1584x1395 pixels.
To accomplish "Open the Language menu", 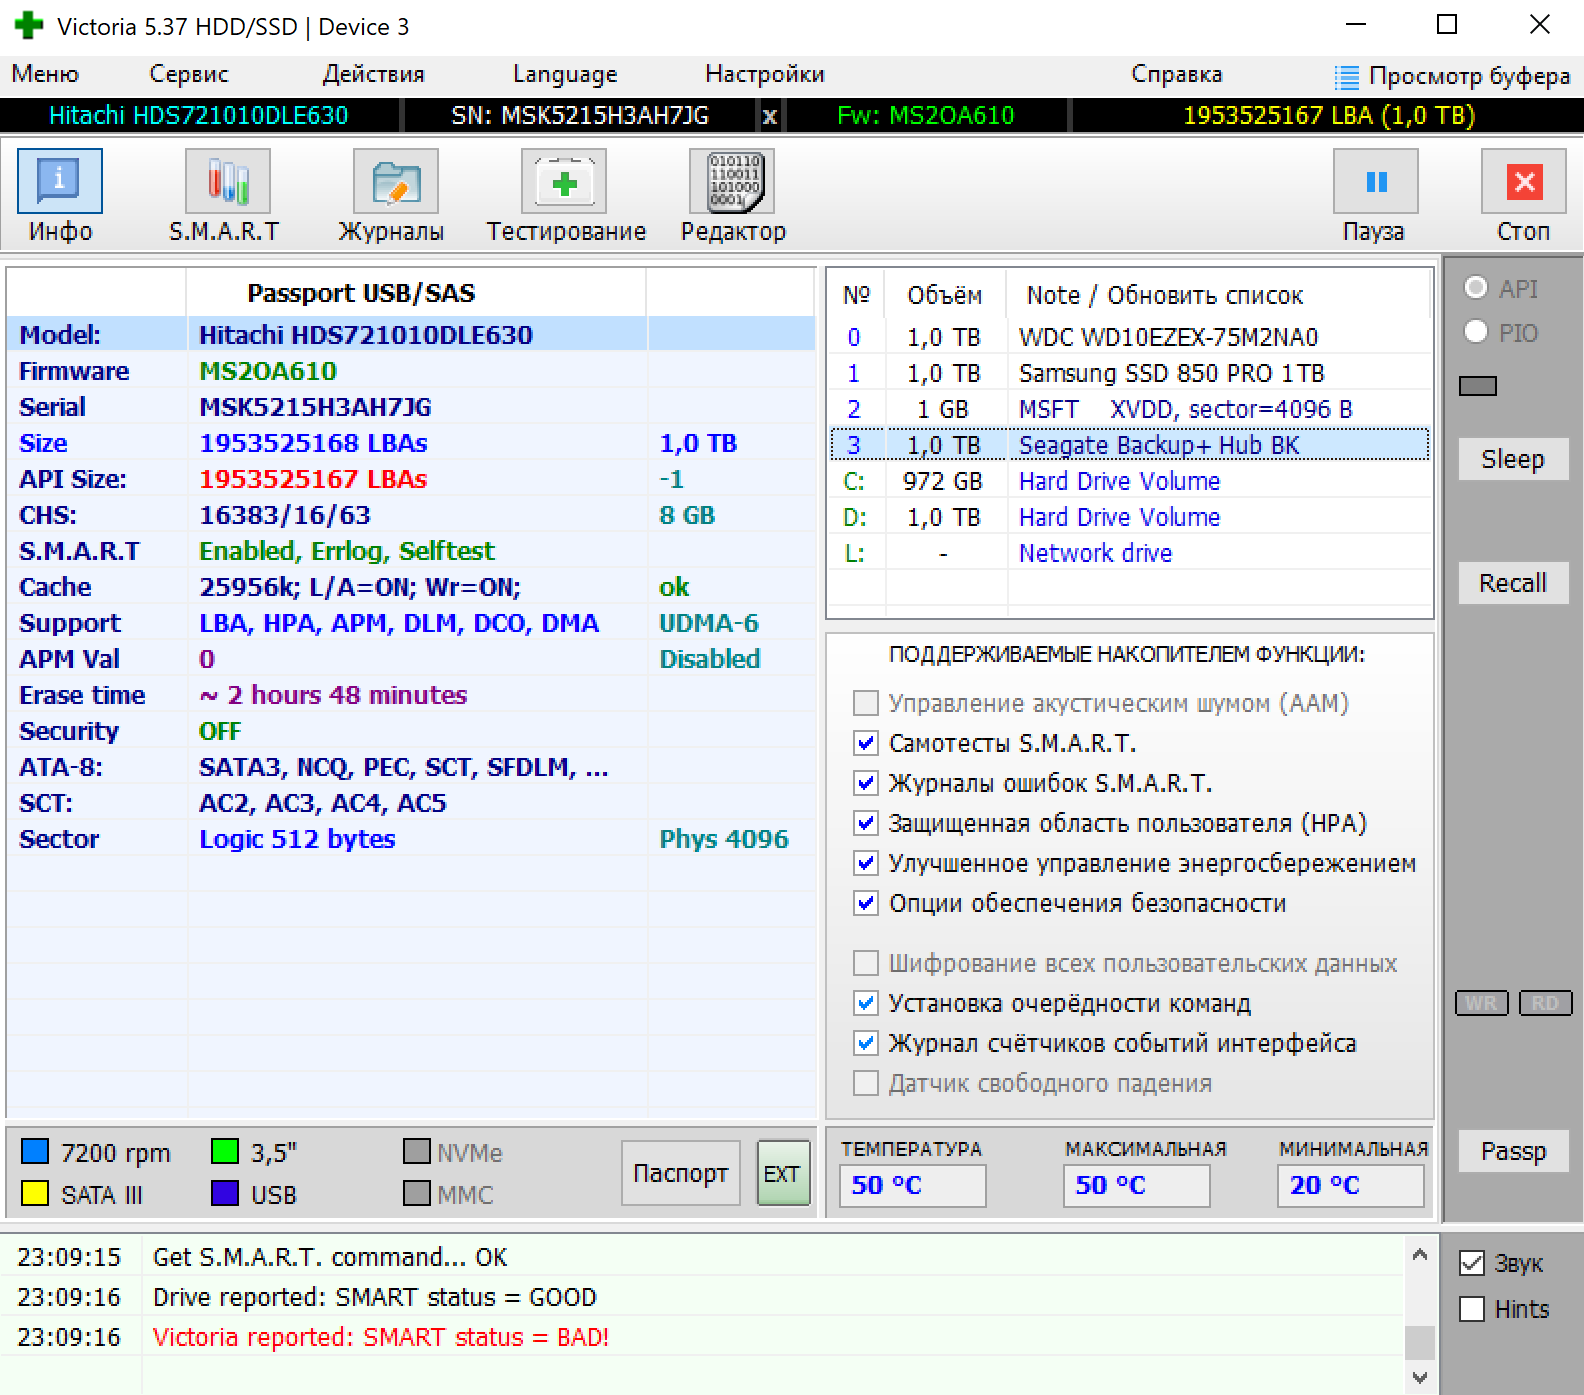I will [565, 74].
